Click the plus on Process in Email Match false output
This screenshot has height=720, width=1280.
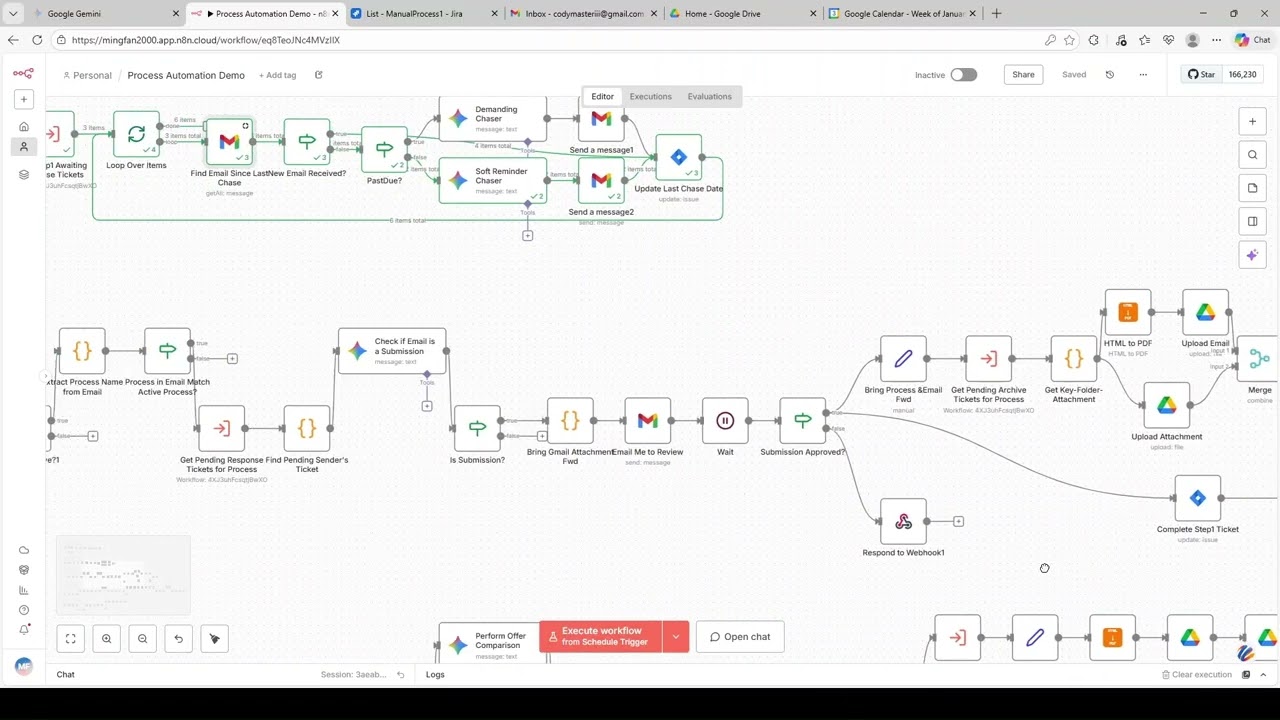click(232, 358)
